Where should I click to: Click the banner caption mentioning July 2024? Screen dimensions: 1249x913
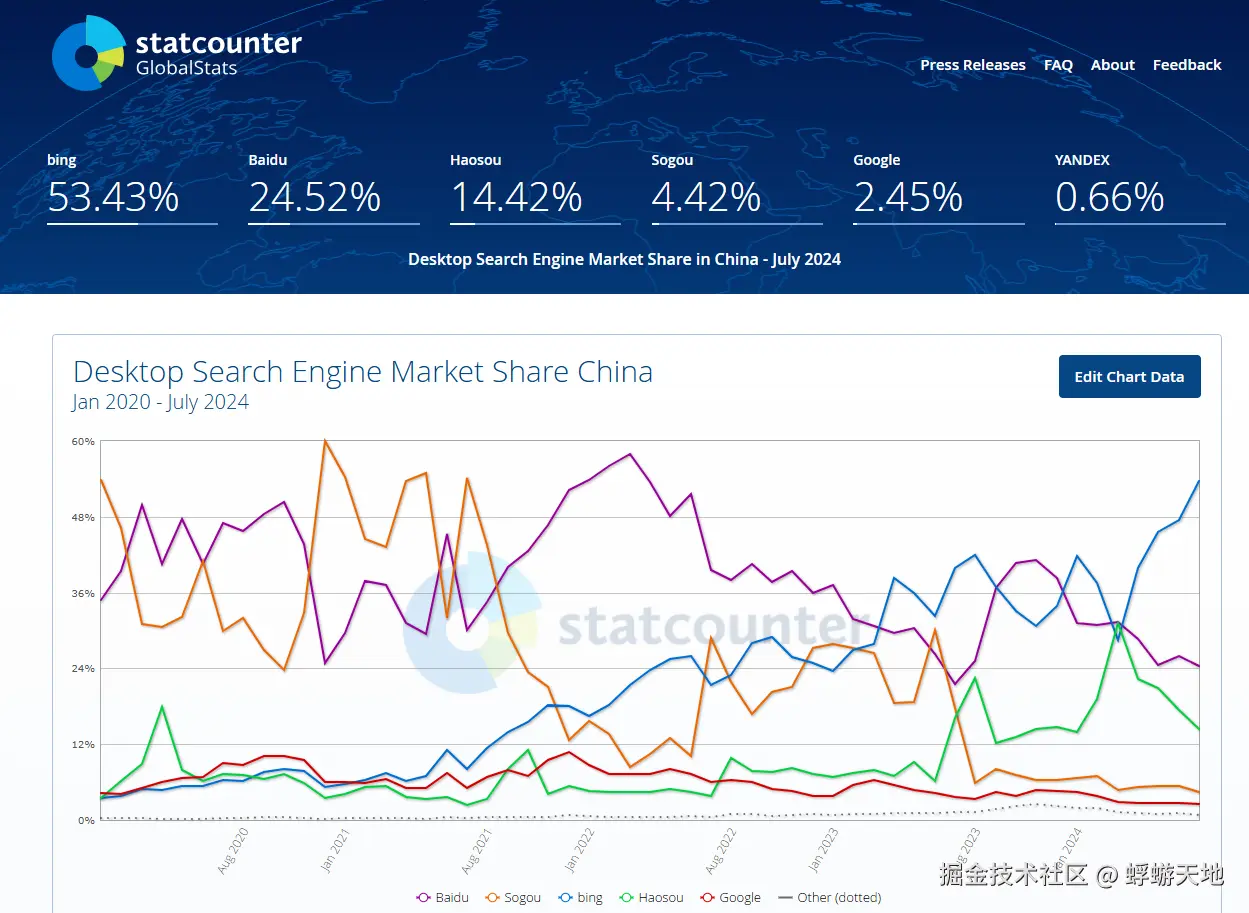coord(625,259)
